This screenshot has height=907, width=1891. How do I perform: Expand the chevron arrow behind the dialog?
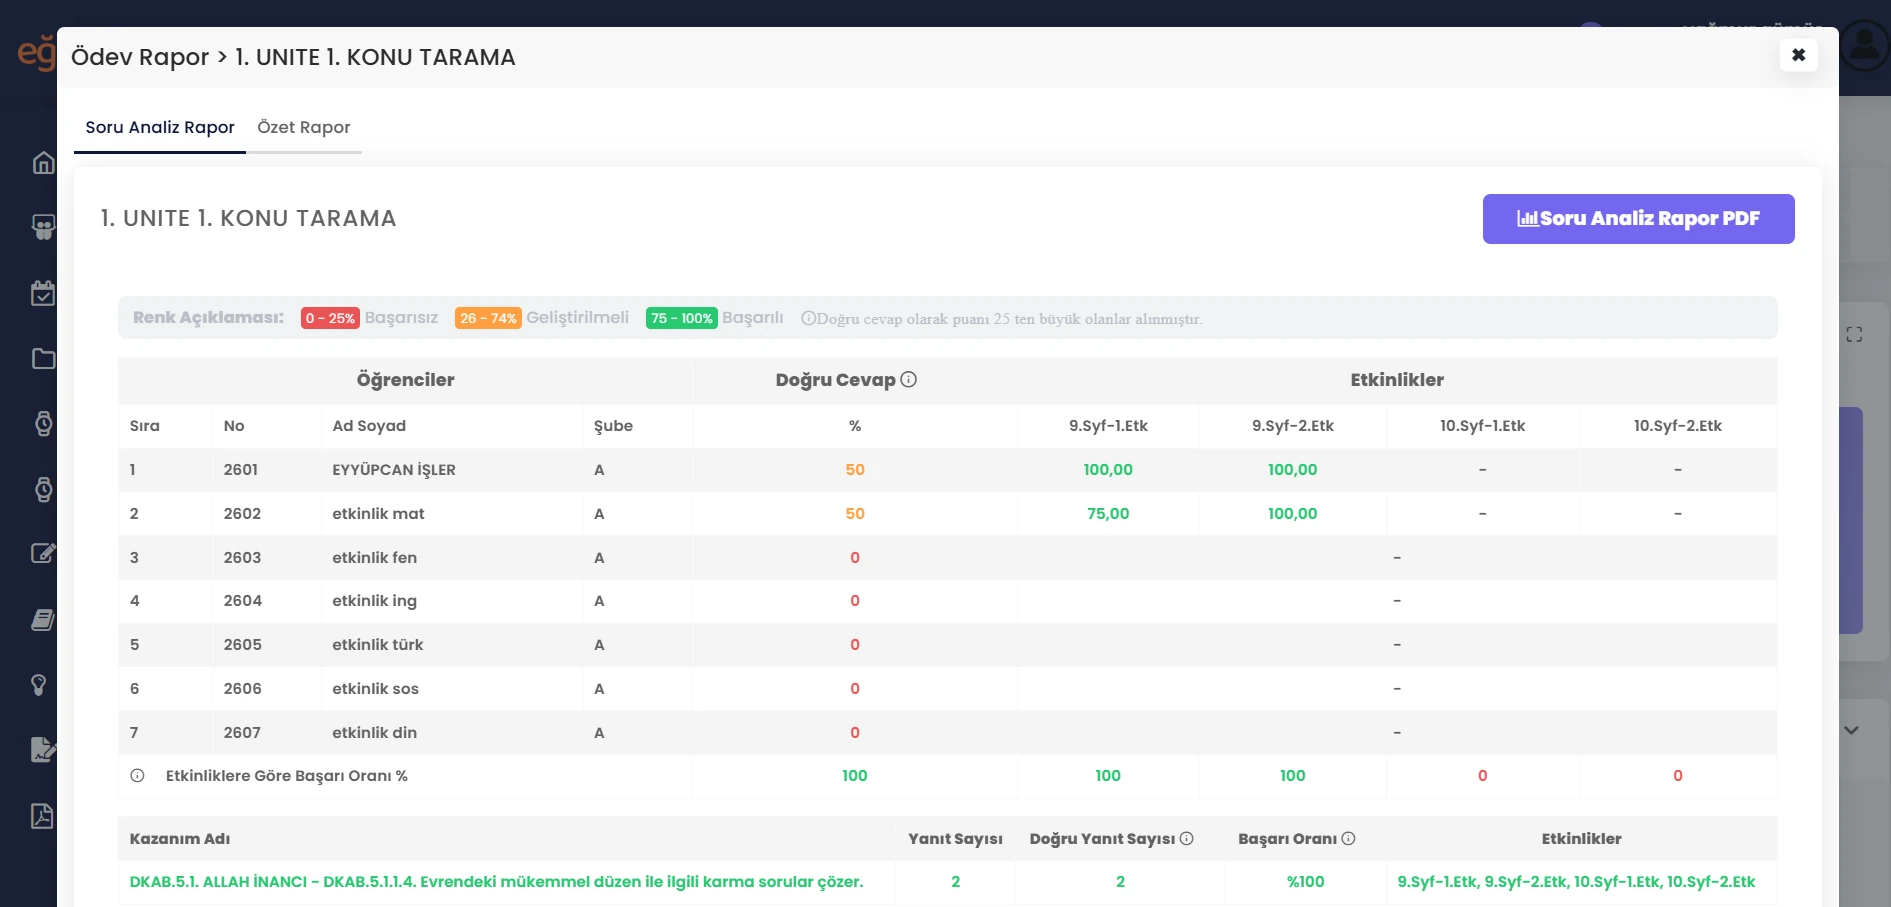coord(1851,730)
